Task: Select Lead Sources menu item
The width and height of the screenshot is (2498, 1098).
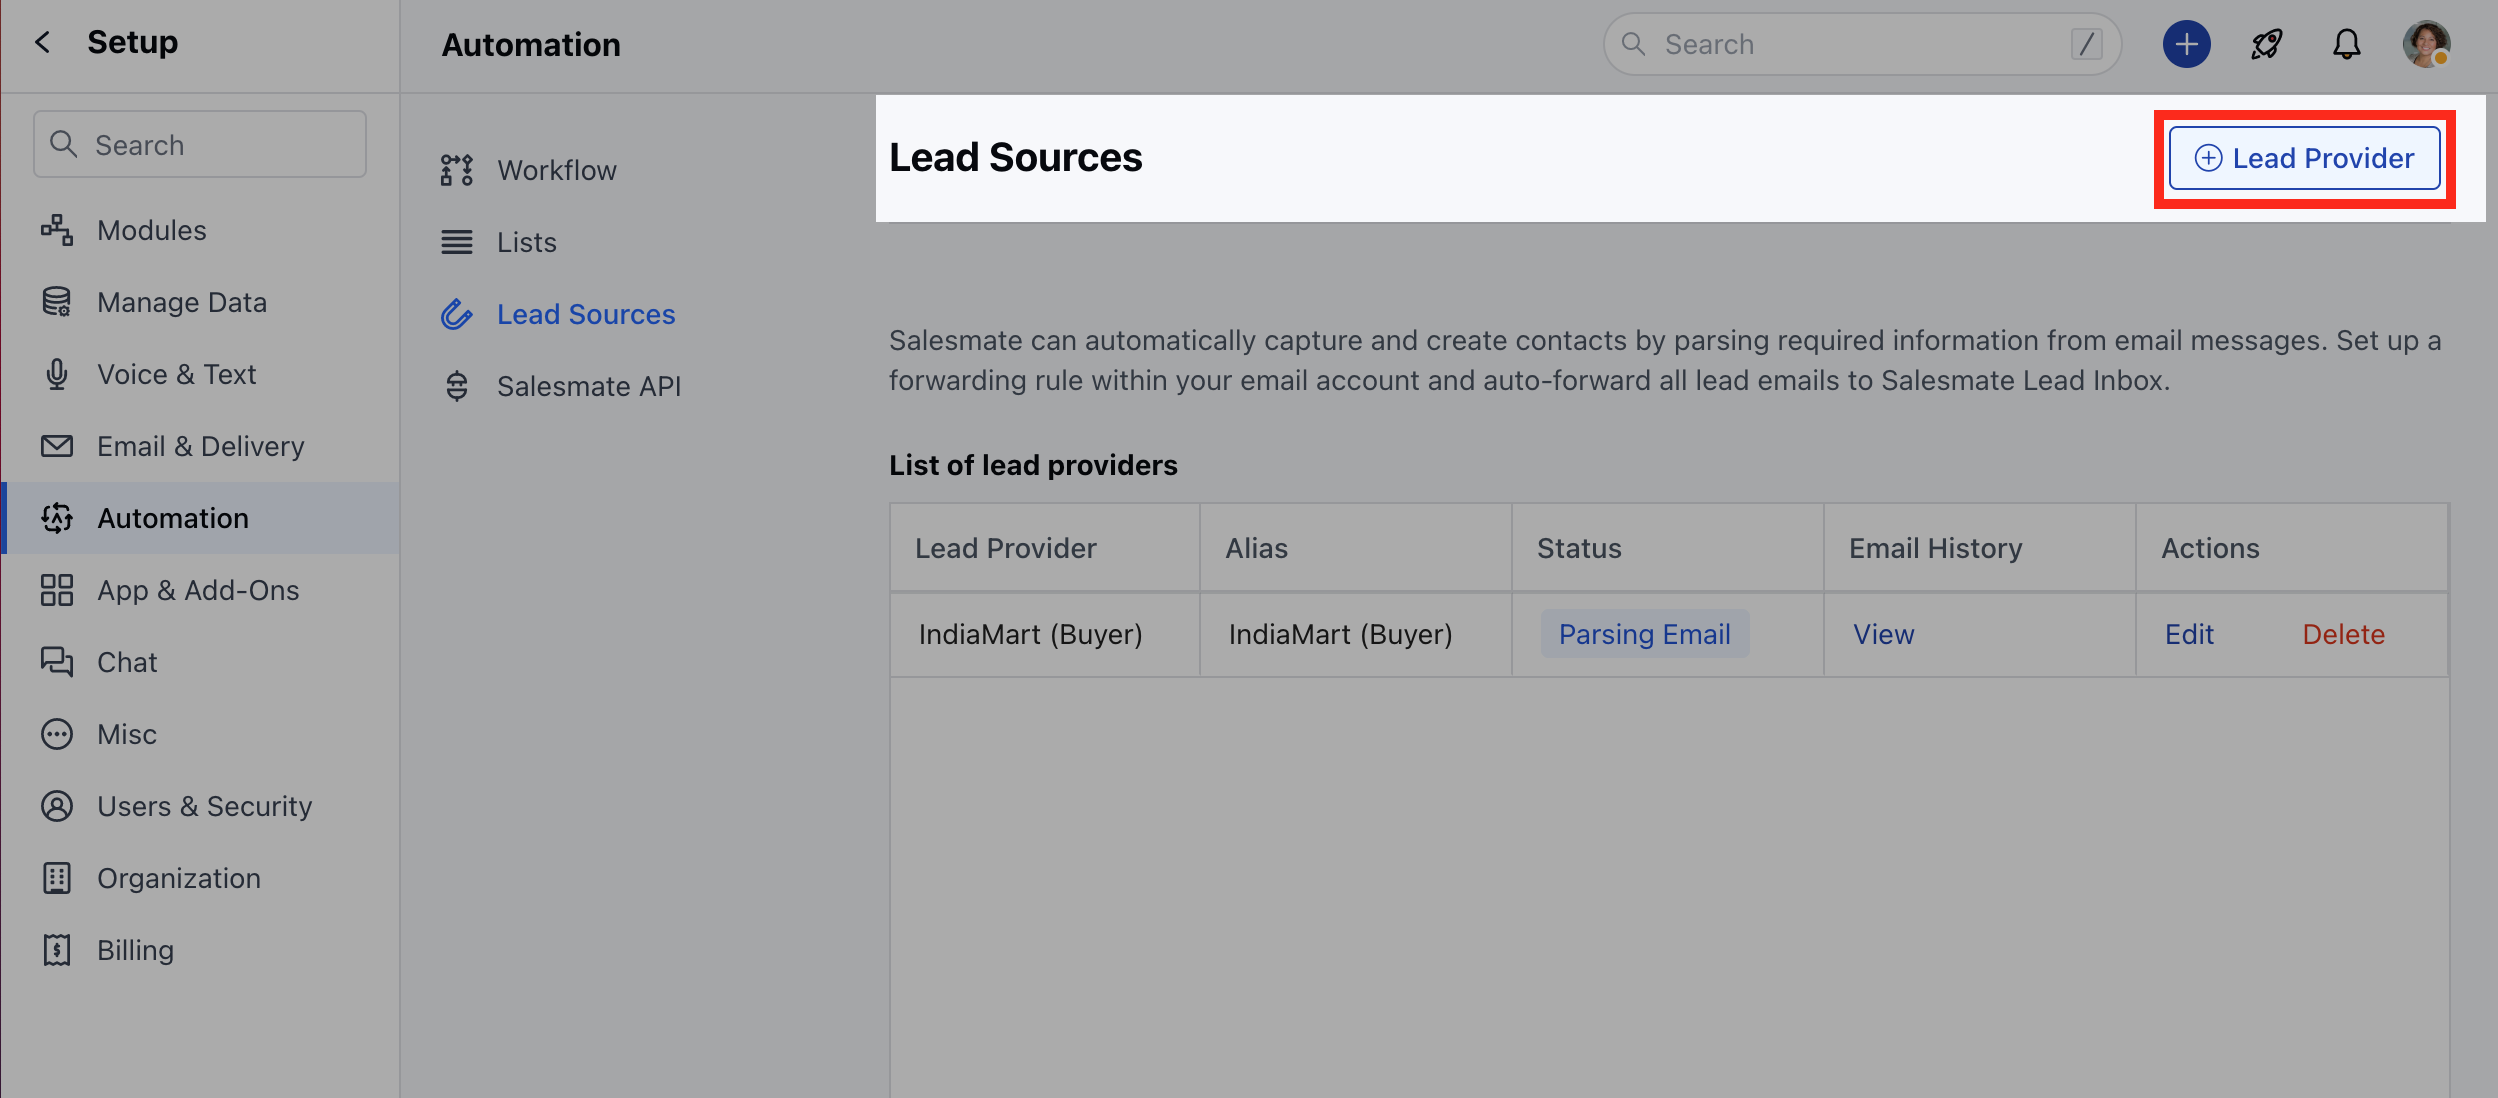Action: click(x=586, y=314)
